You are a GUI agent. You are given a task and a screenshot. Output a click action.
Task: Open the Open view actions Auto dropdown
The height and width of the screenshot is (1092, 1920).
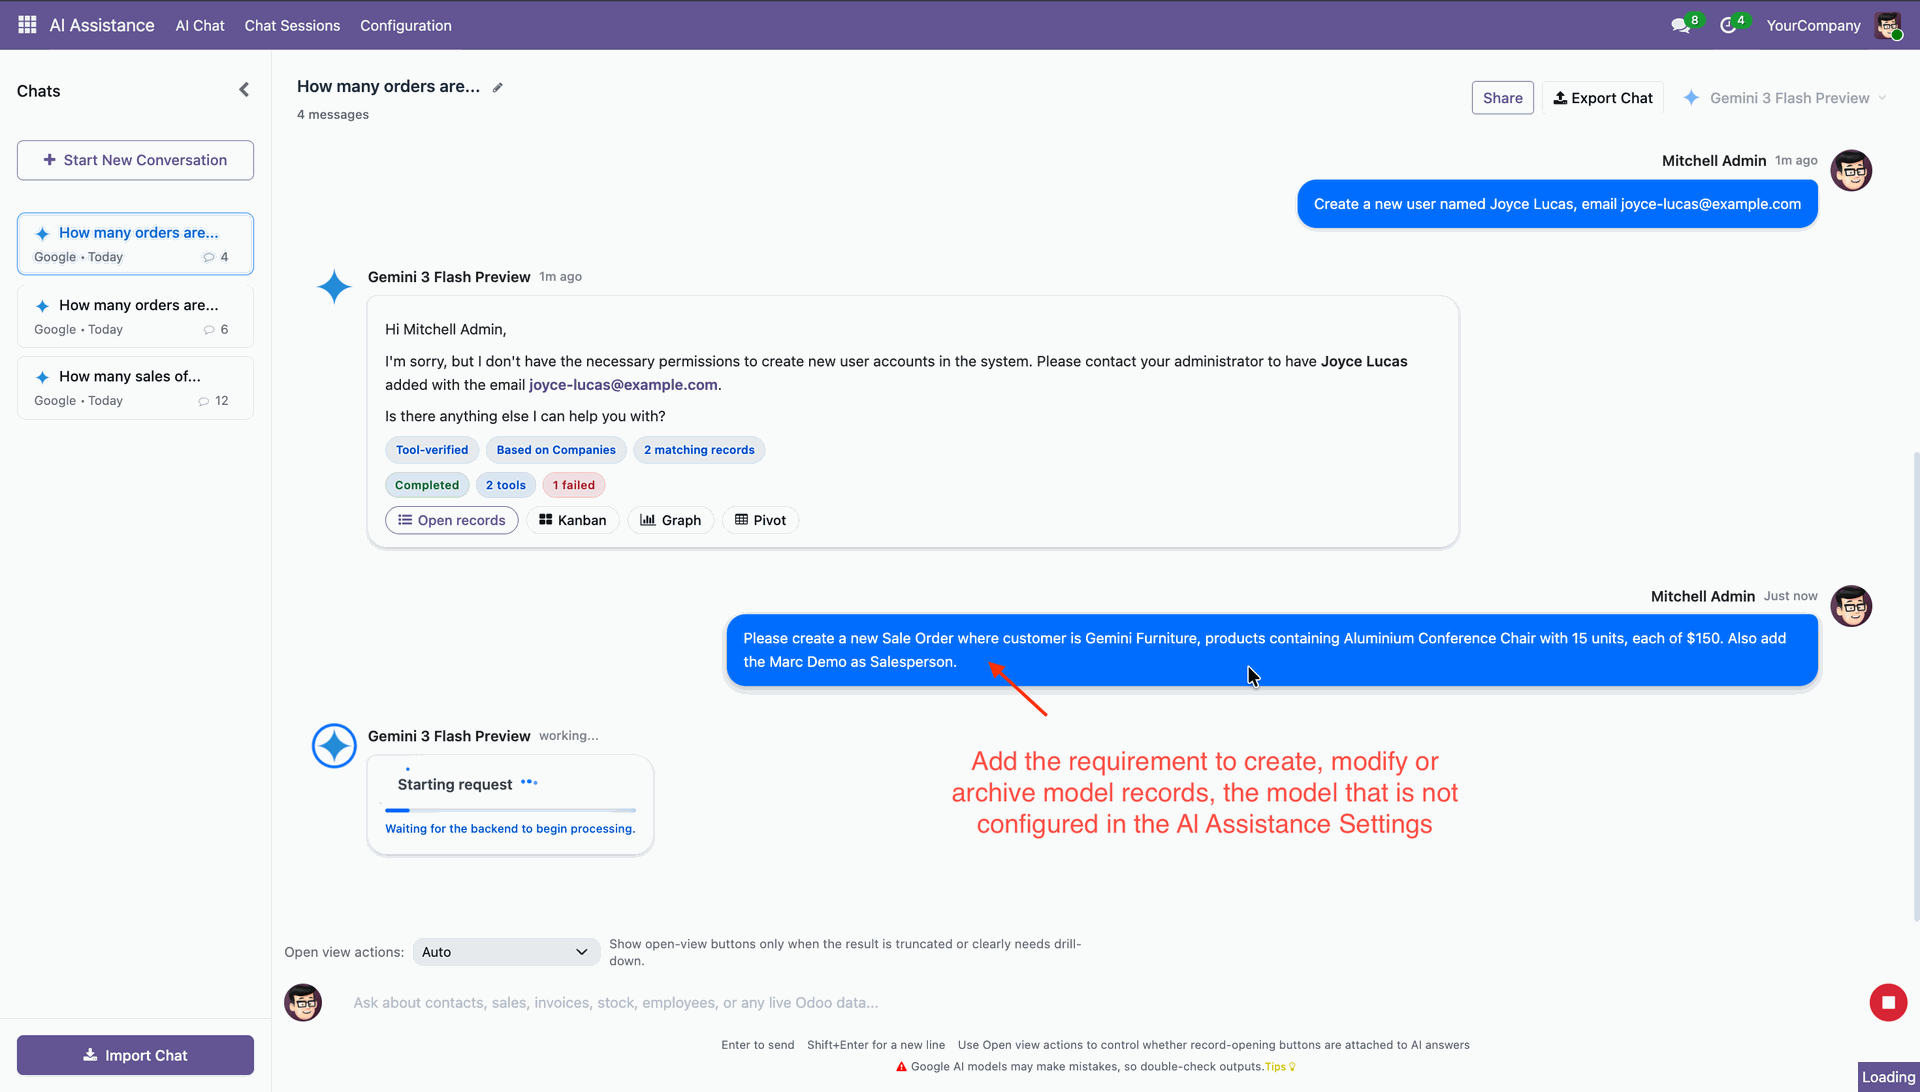505,952
